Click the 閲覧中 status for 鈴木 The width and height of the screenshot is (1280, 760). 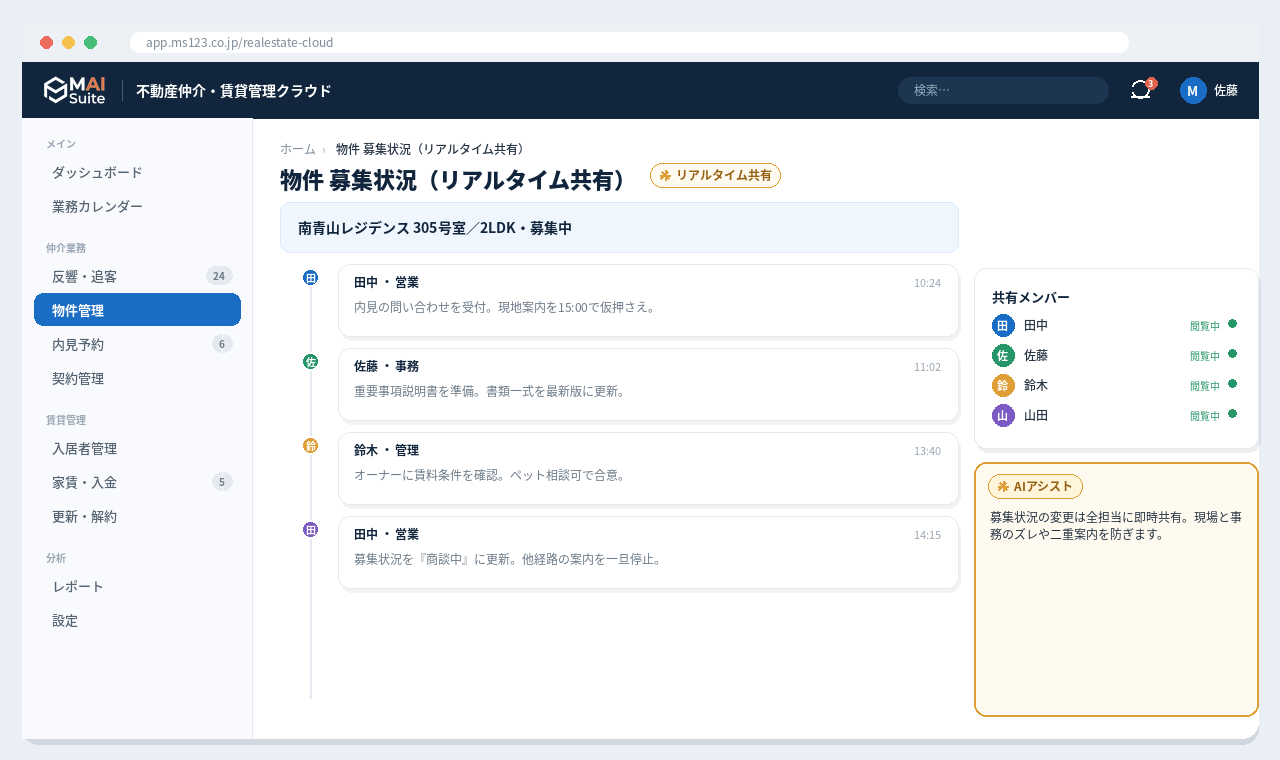coord(1205,386)
